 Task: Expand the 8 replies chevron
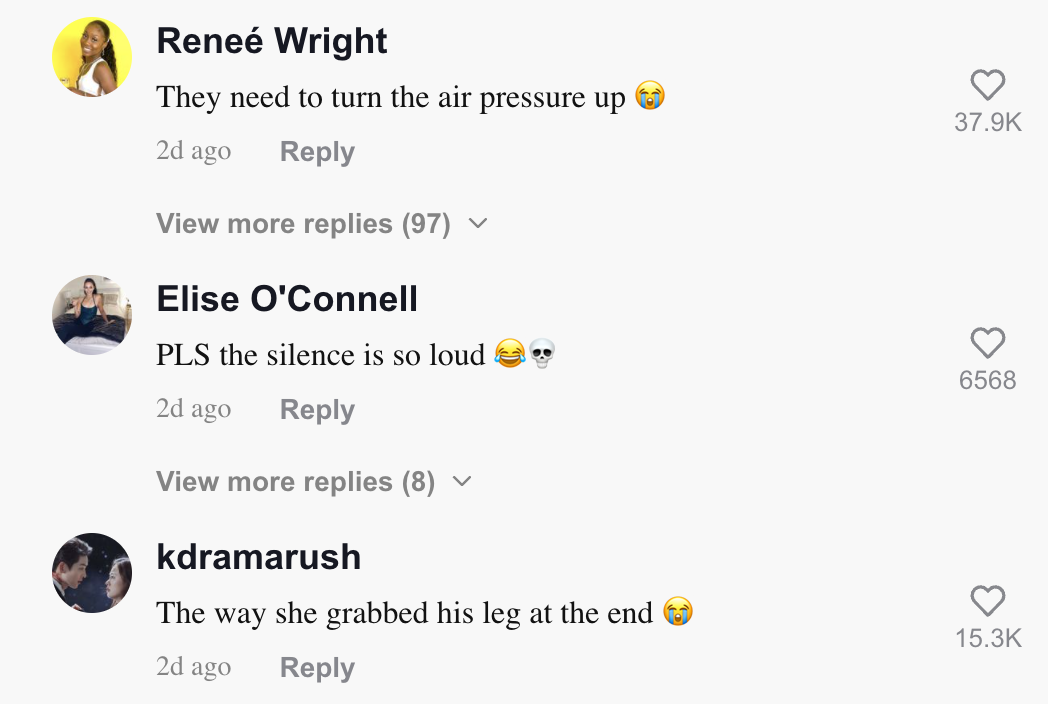tap(462, 482)
